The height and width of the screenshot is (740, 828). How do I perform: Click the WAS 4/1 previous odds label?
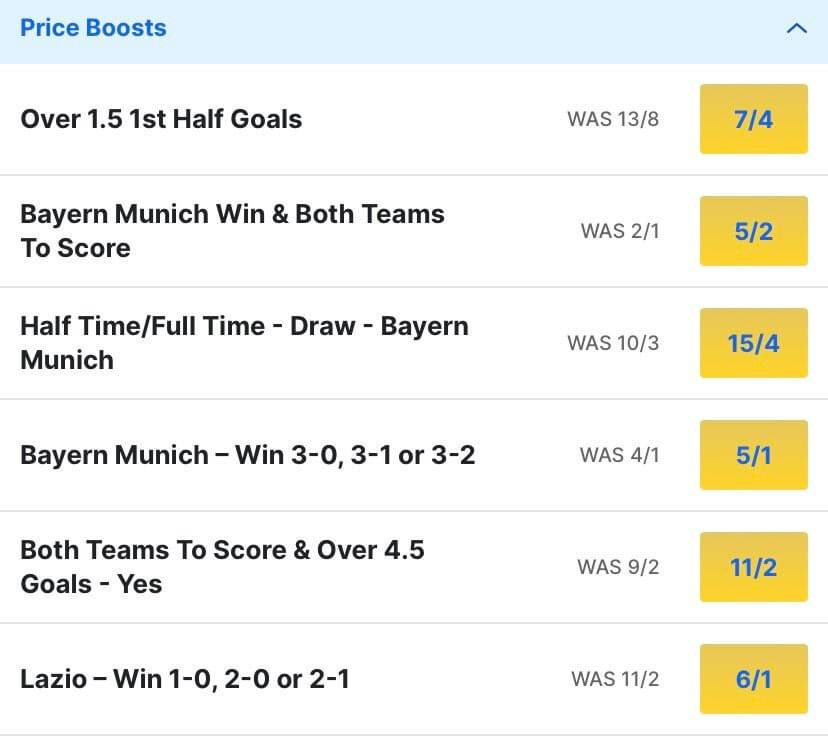(x=619, y=455)
